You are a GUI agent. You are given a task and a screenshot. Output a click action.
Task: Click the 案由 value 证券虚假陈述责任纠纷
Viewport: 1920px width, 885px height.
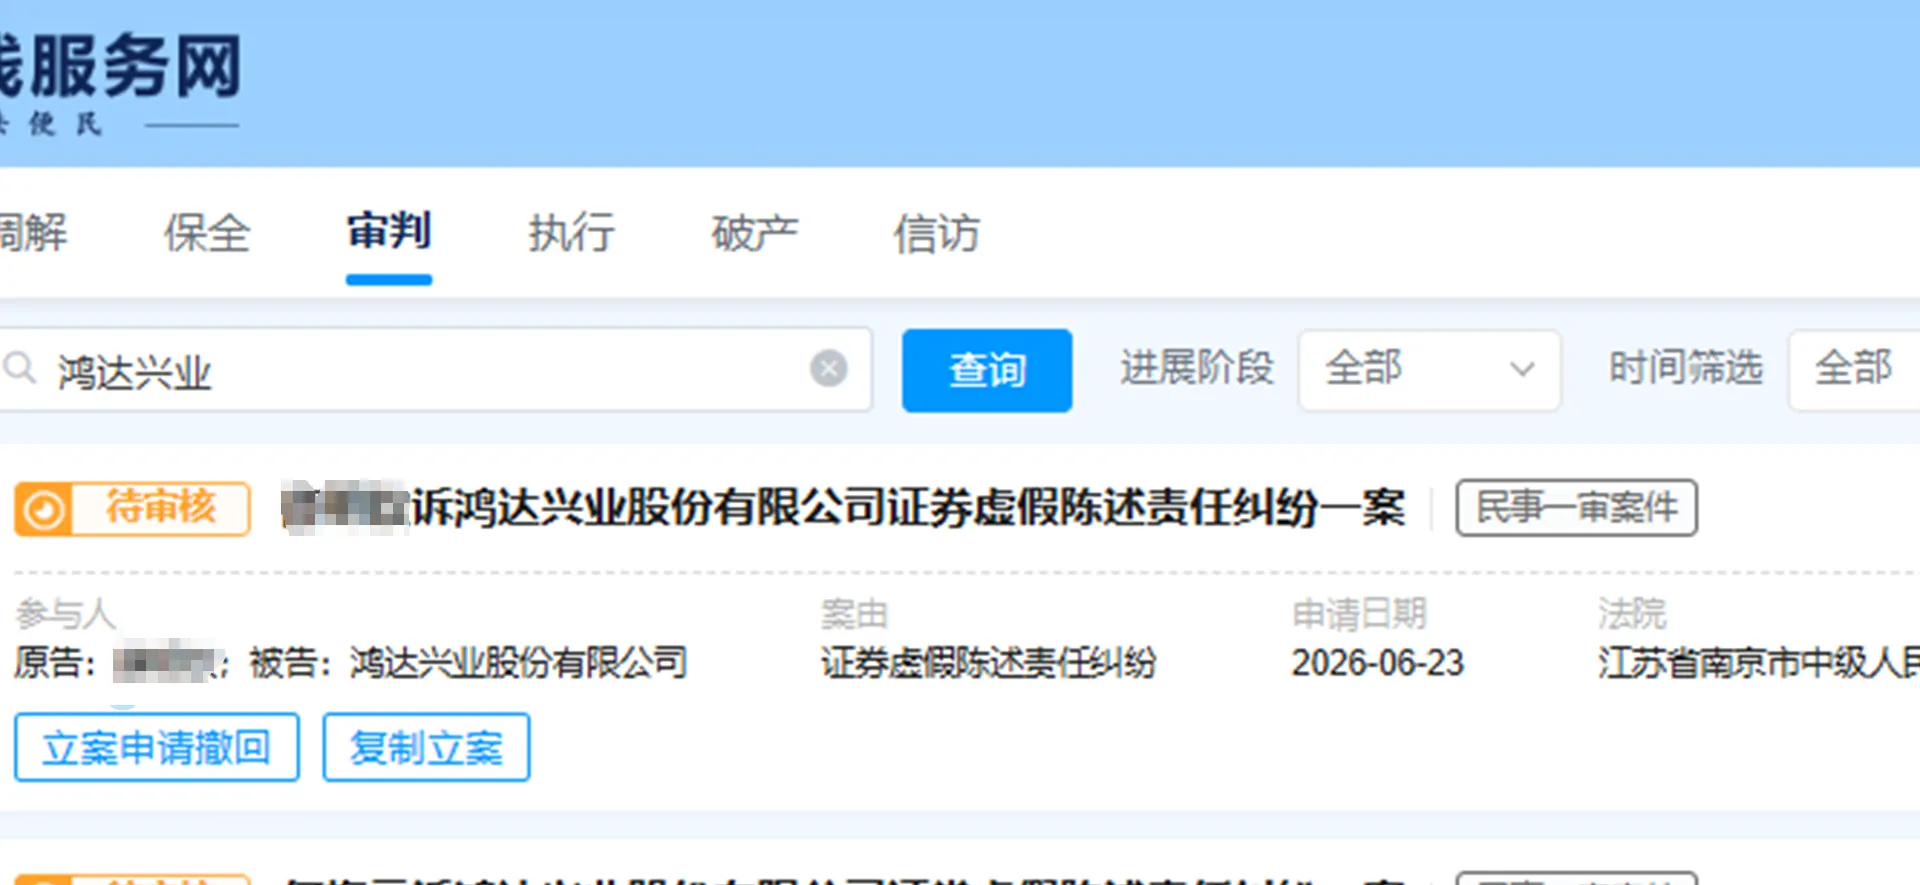[988, 663]
